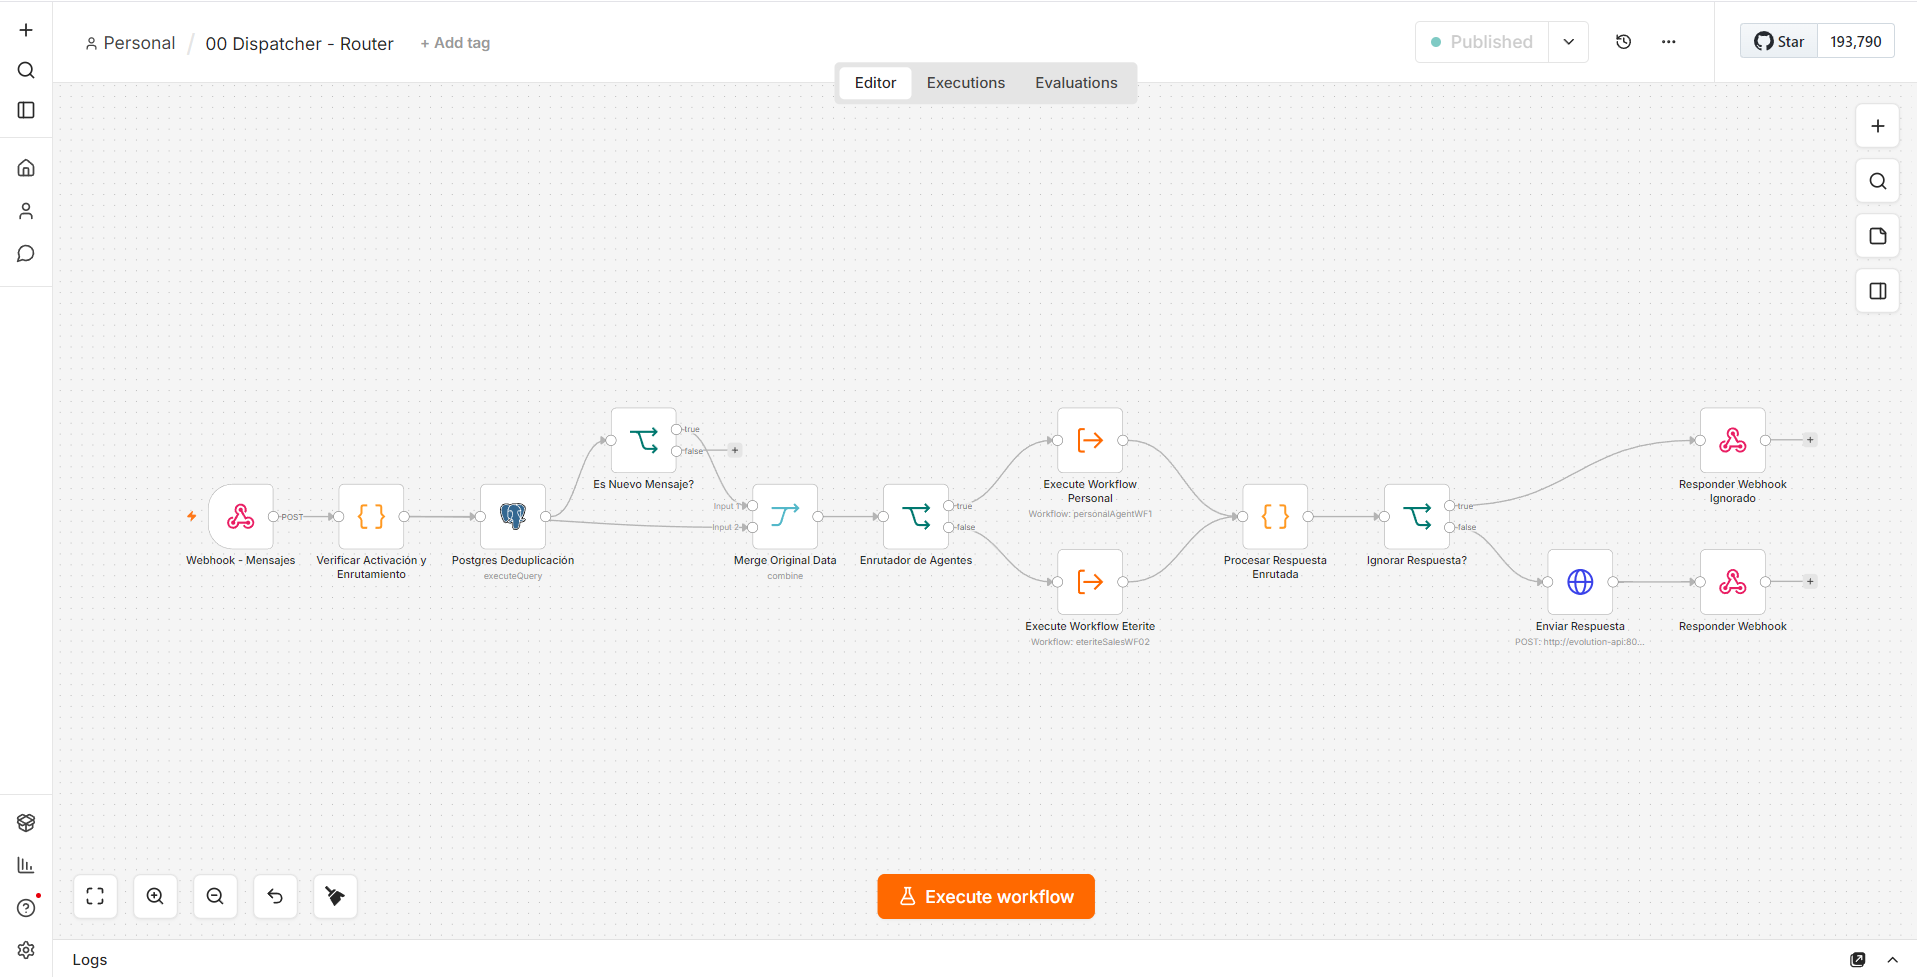Select the Es Nuevo Mensaje? If node

coord(644,440)
